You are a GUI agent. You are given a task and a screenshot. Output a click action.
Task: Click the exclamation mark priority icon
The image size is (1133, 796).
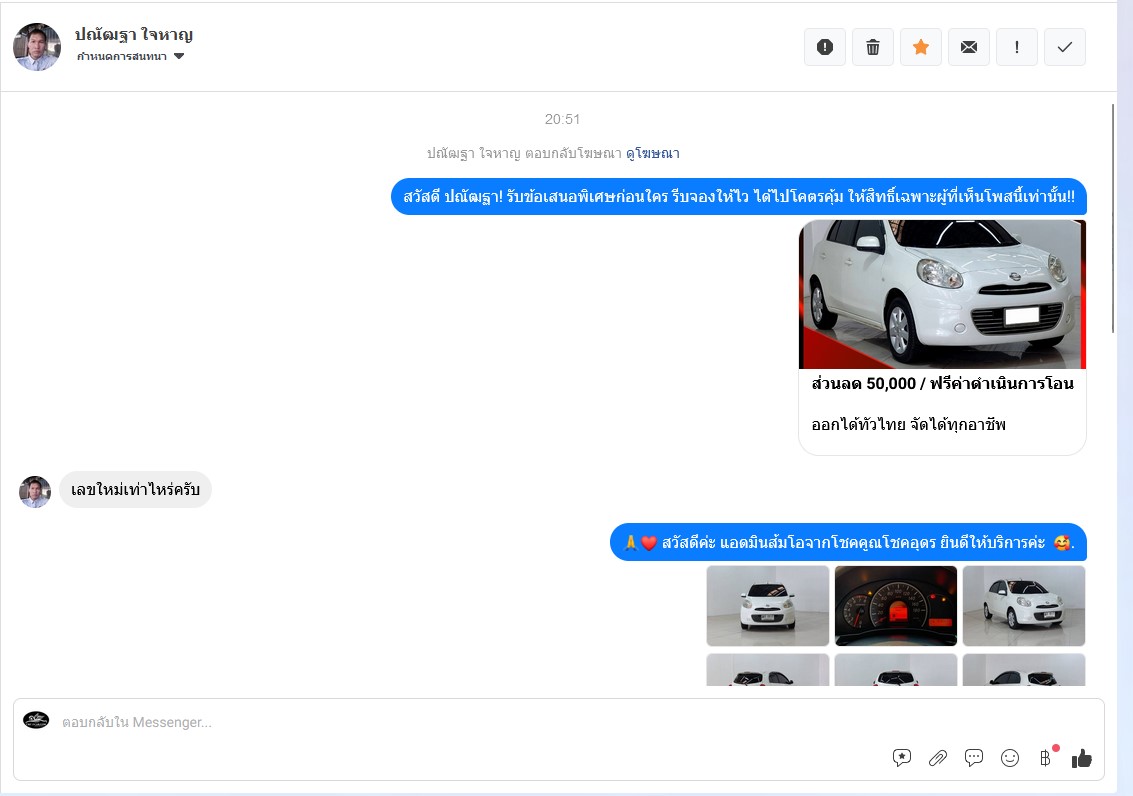click(x=1017, y=47)
